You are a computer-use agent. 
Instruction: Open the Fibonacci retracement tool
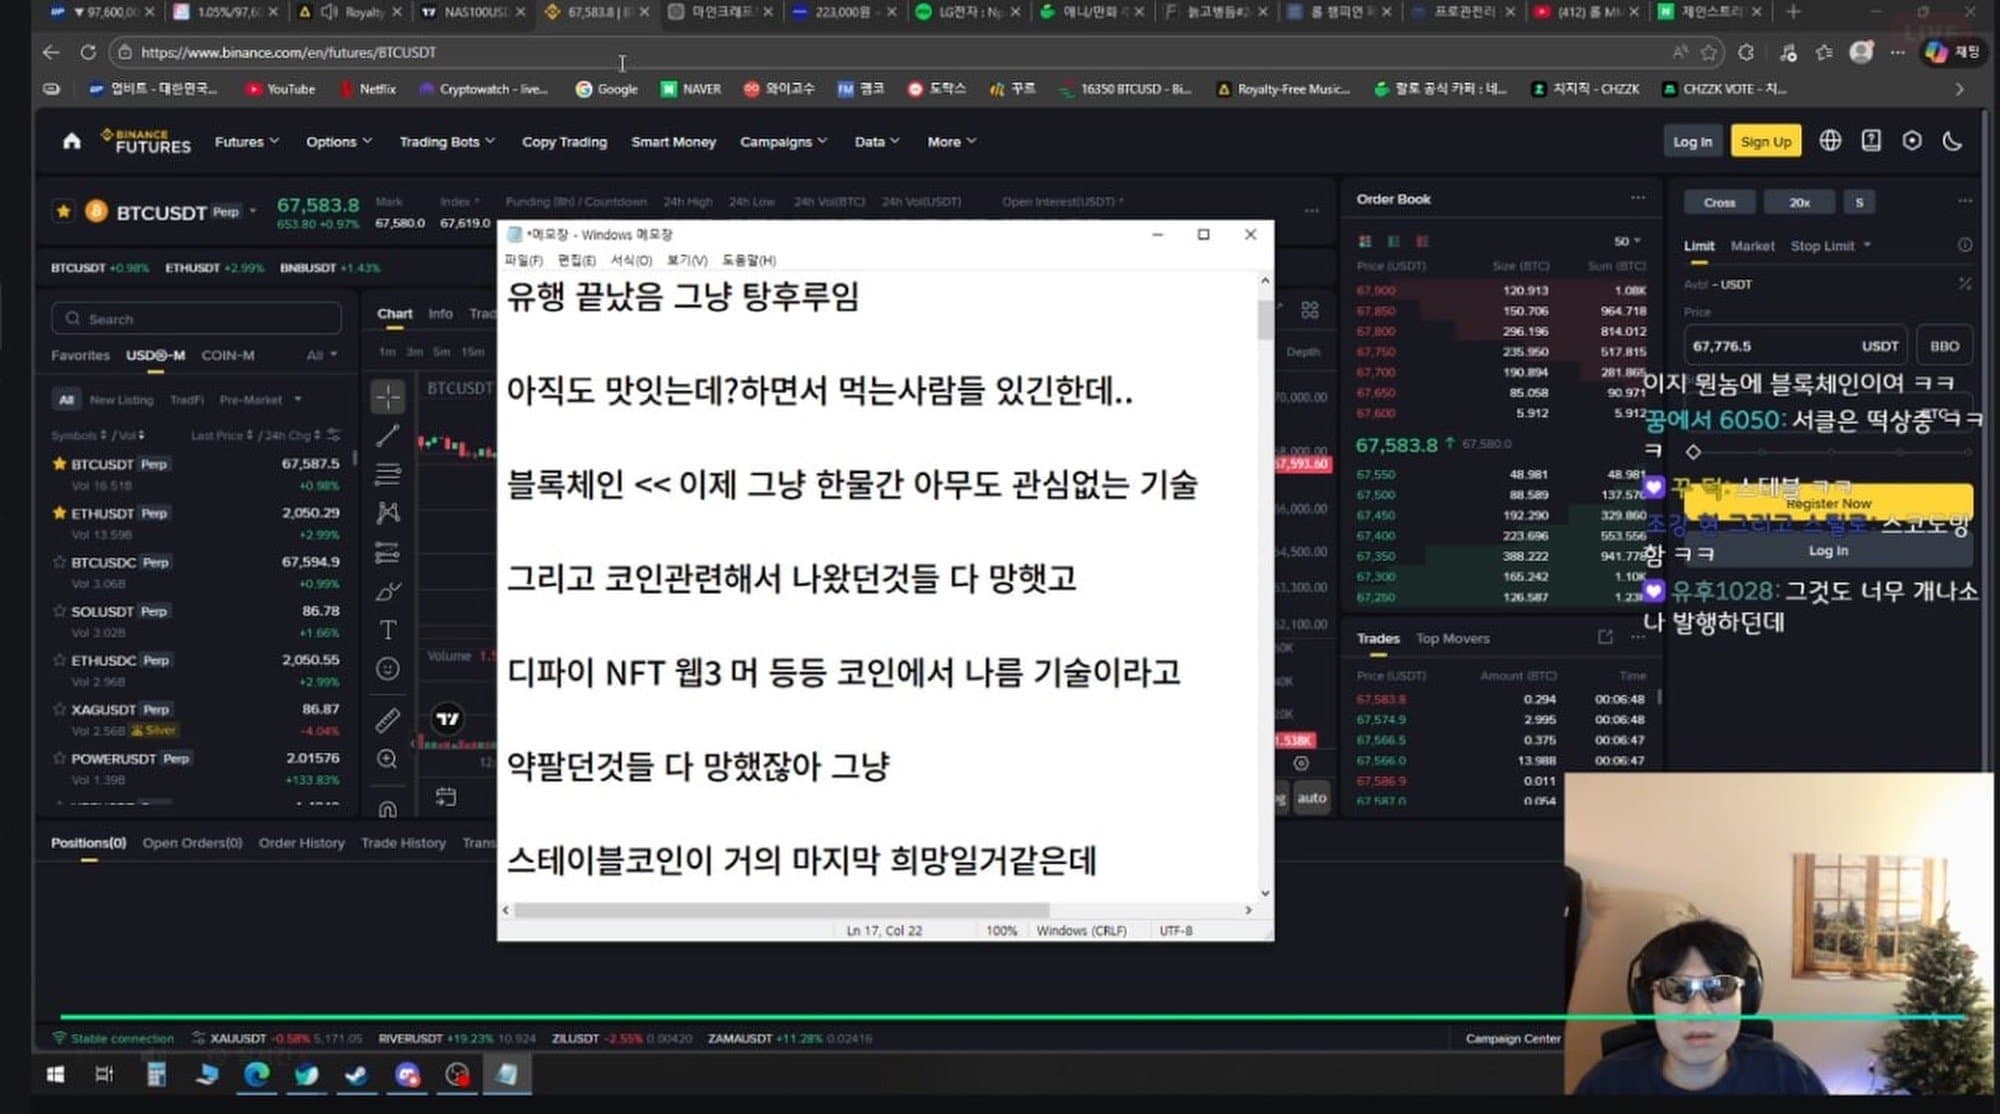pos(386,474)
